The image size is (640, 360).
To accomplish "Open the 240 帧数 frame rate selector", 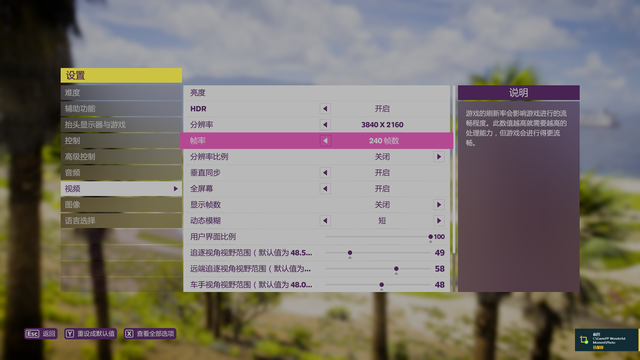I will [x=384, y=141].
